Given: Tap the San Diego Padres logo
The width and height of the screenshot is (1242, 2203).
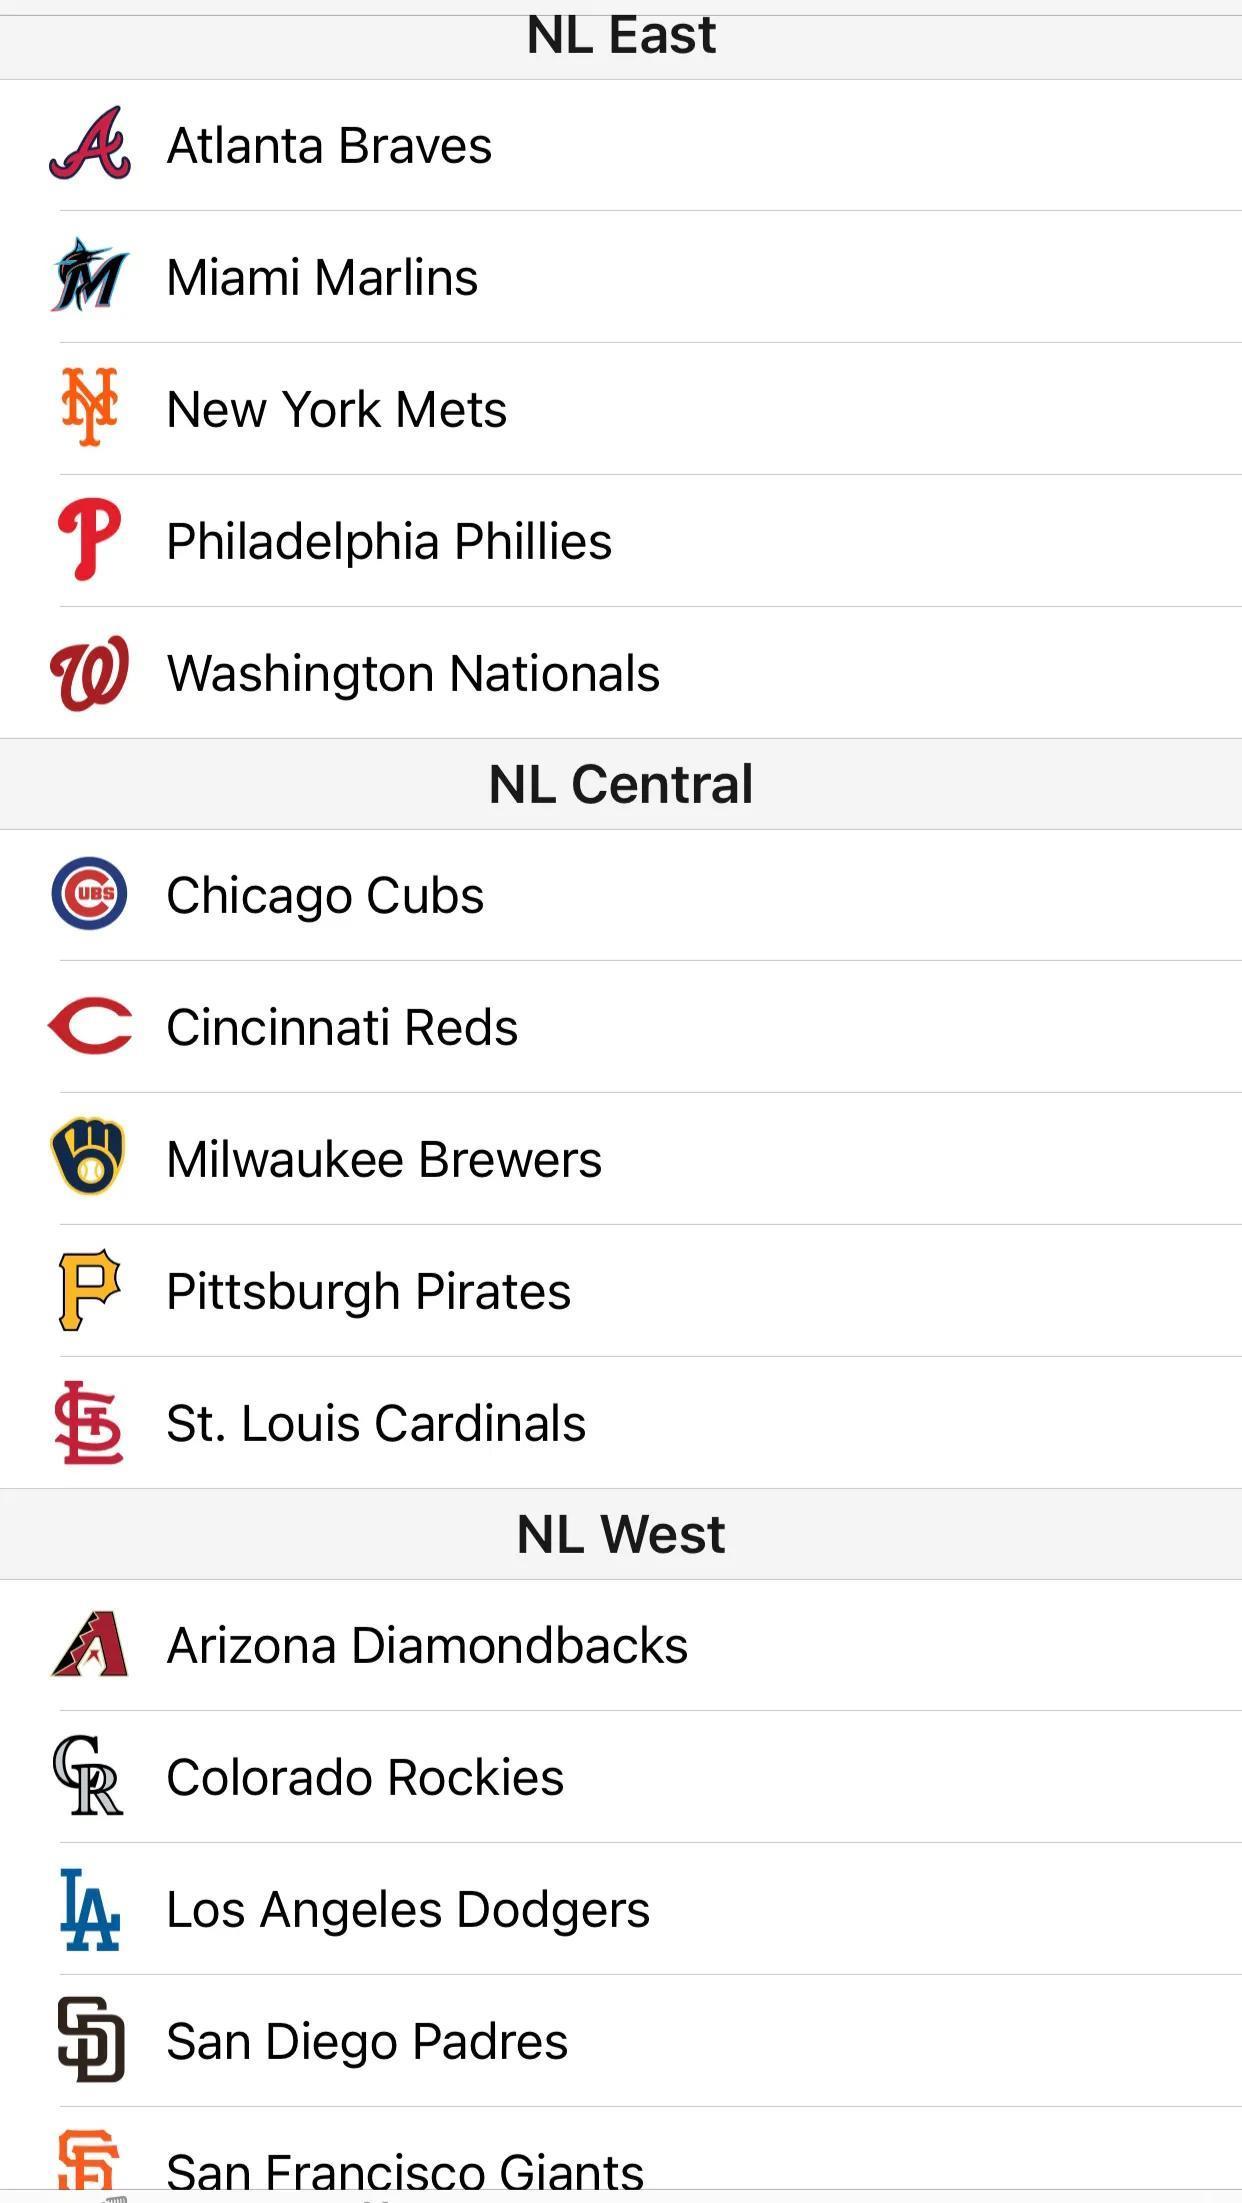Looking at the screenshot, I should (90, 2040).
